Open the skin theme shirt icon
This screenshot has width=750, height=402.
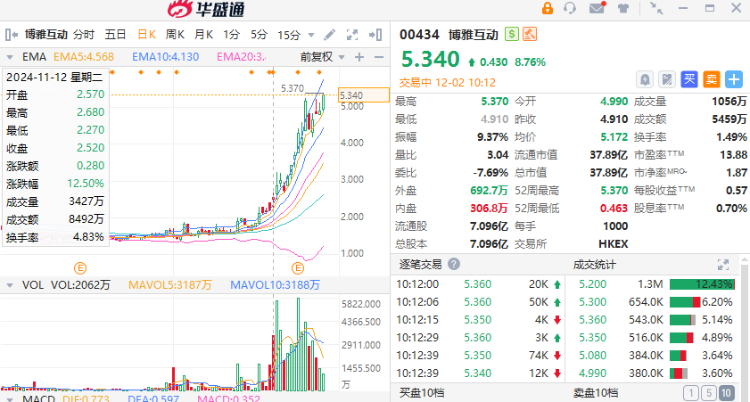[623, 8]
